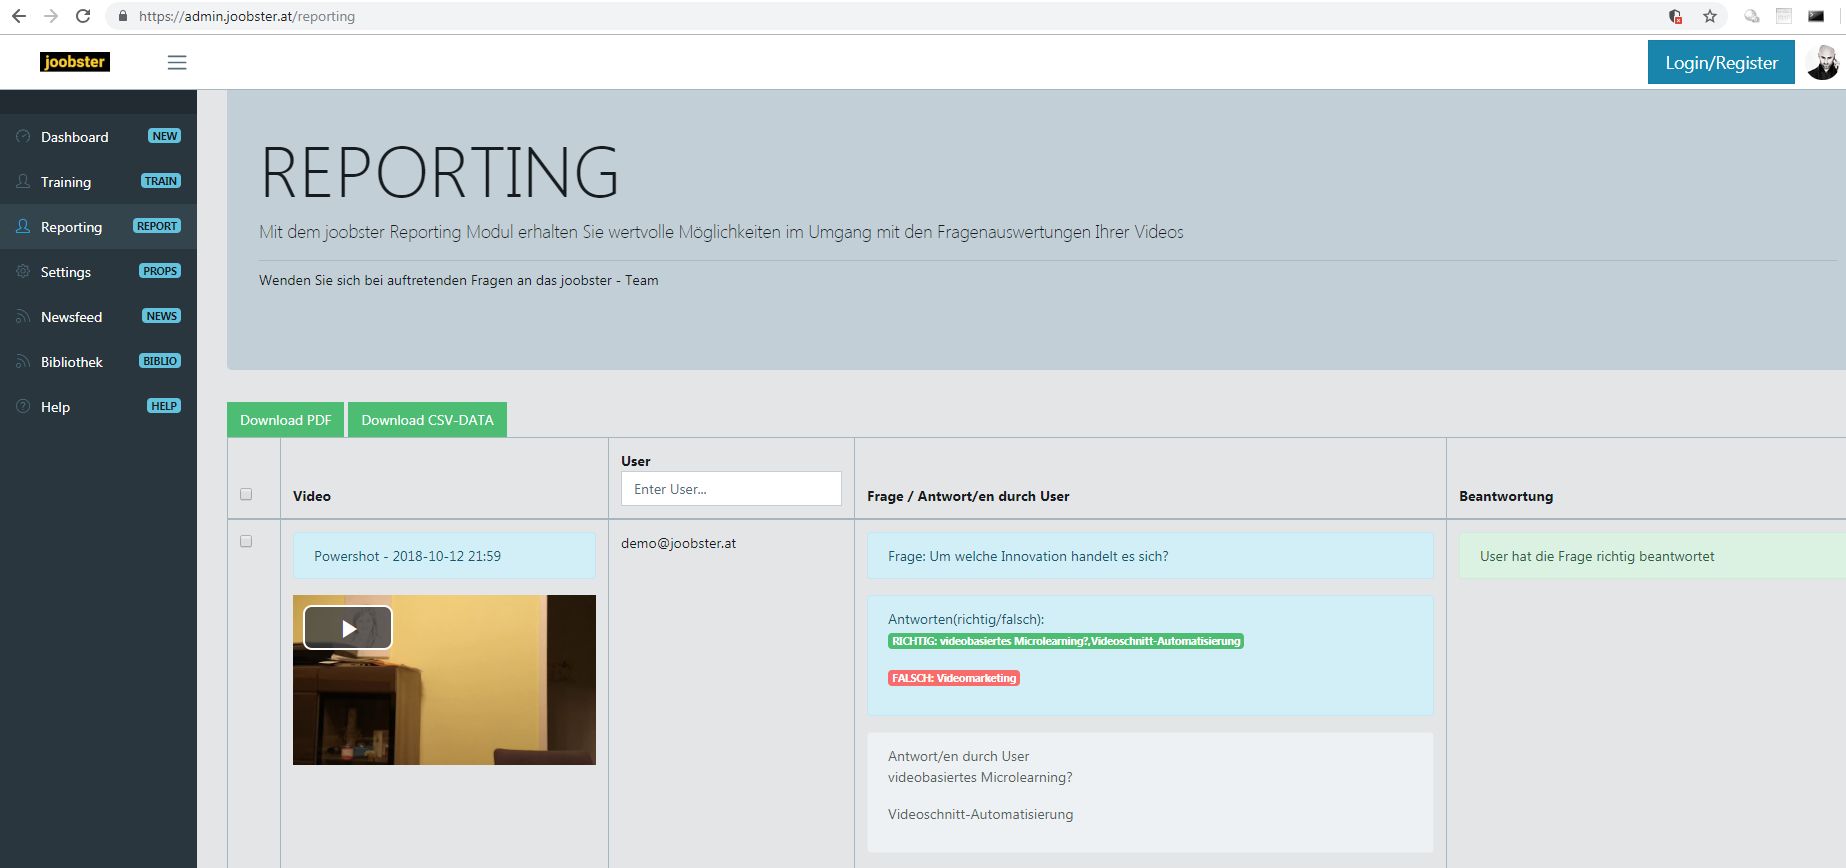Go to Newsfeed section
The height and width of the screenshot is (868, 1846).
coord(71,317)
